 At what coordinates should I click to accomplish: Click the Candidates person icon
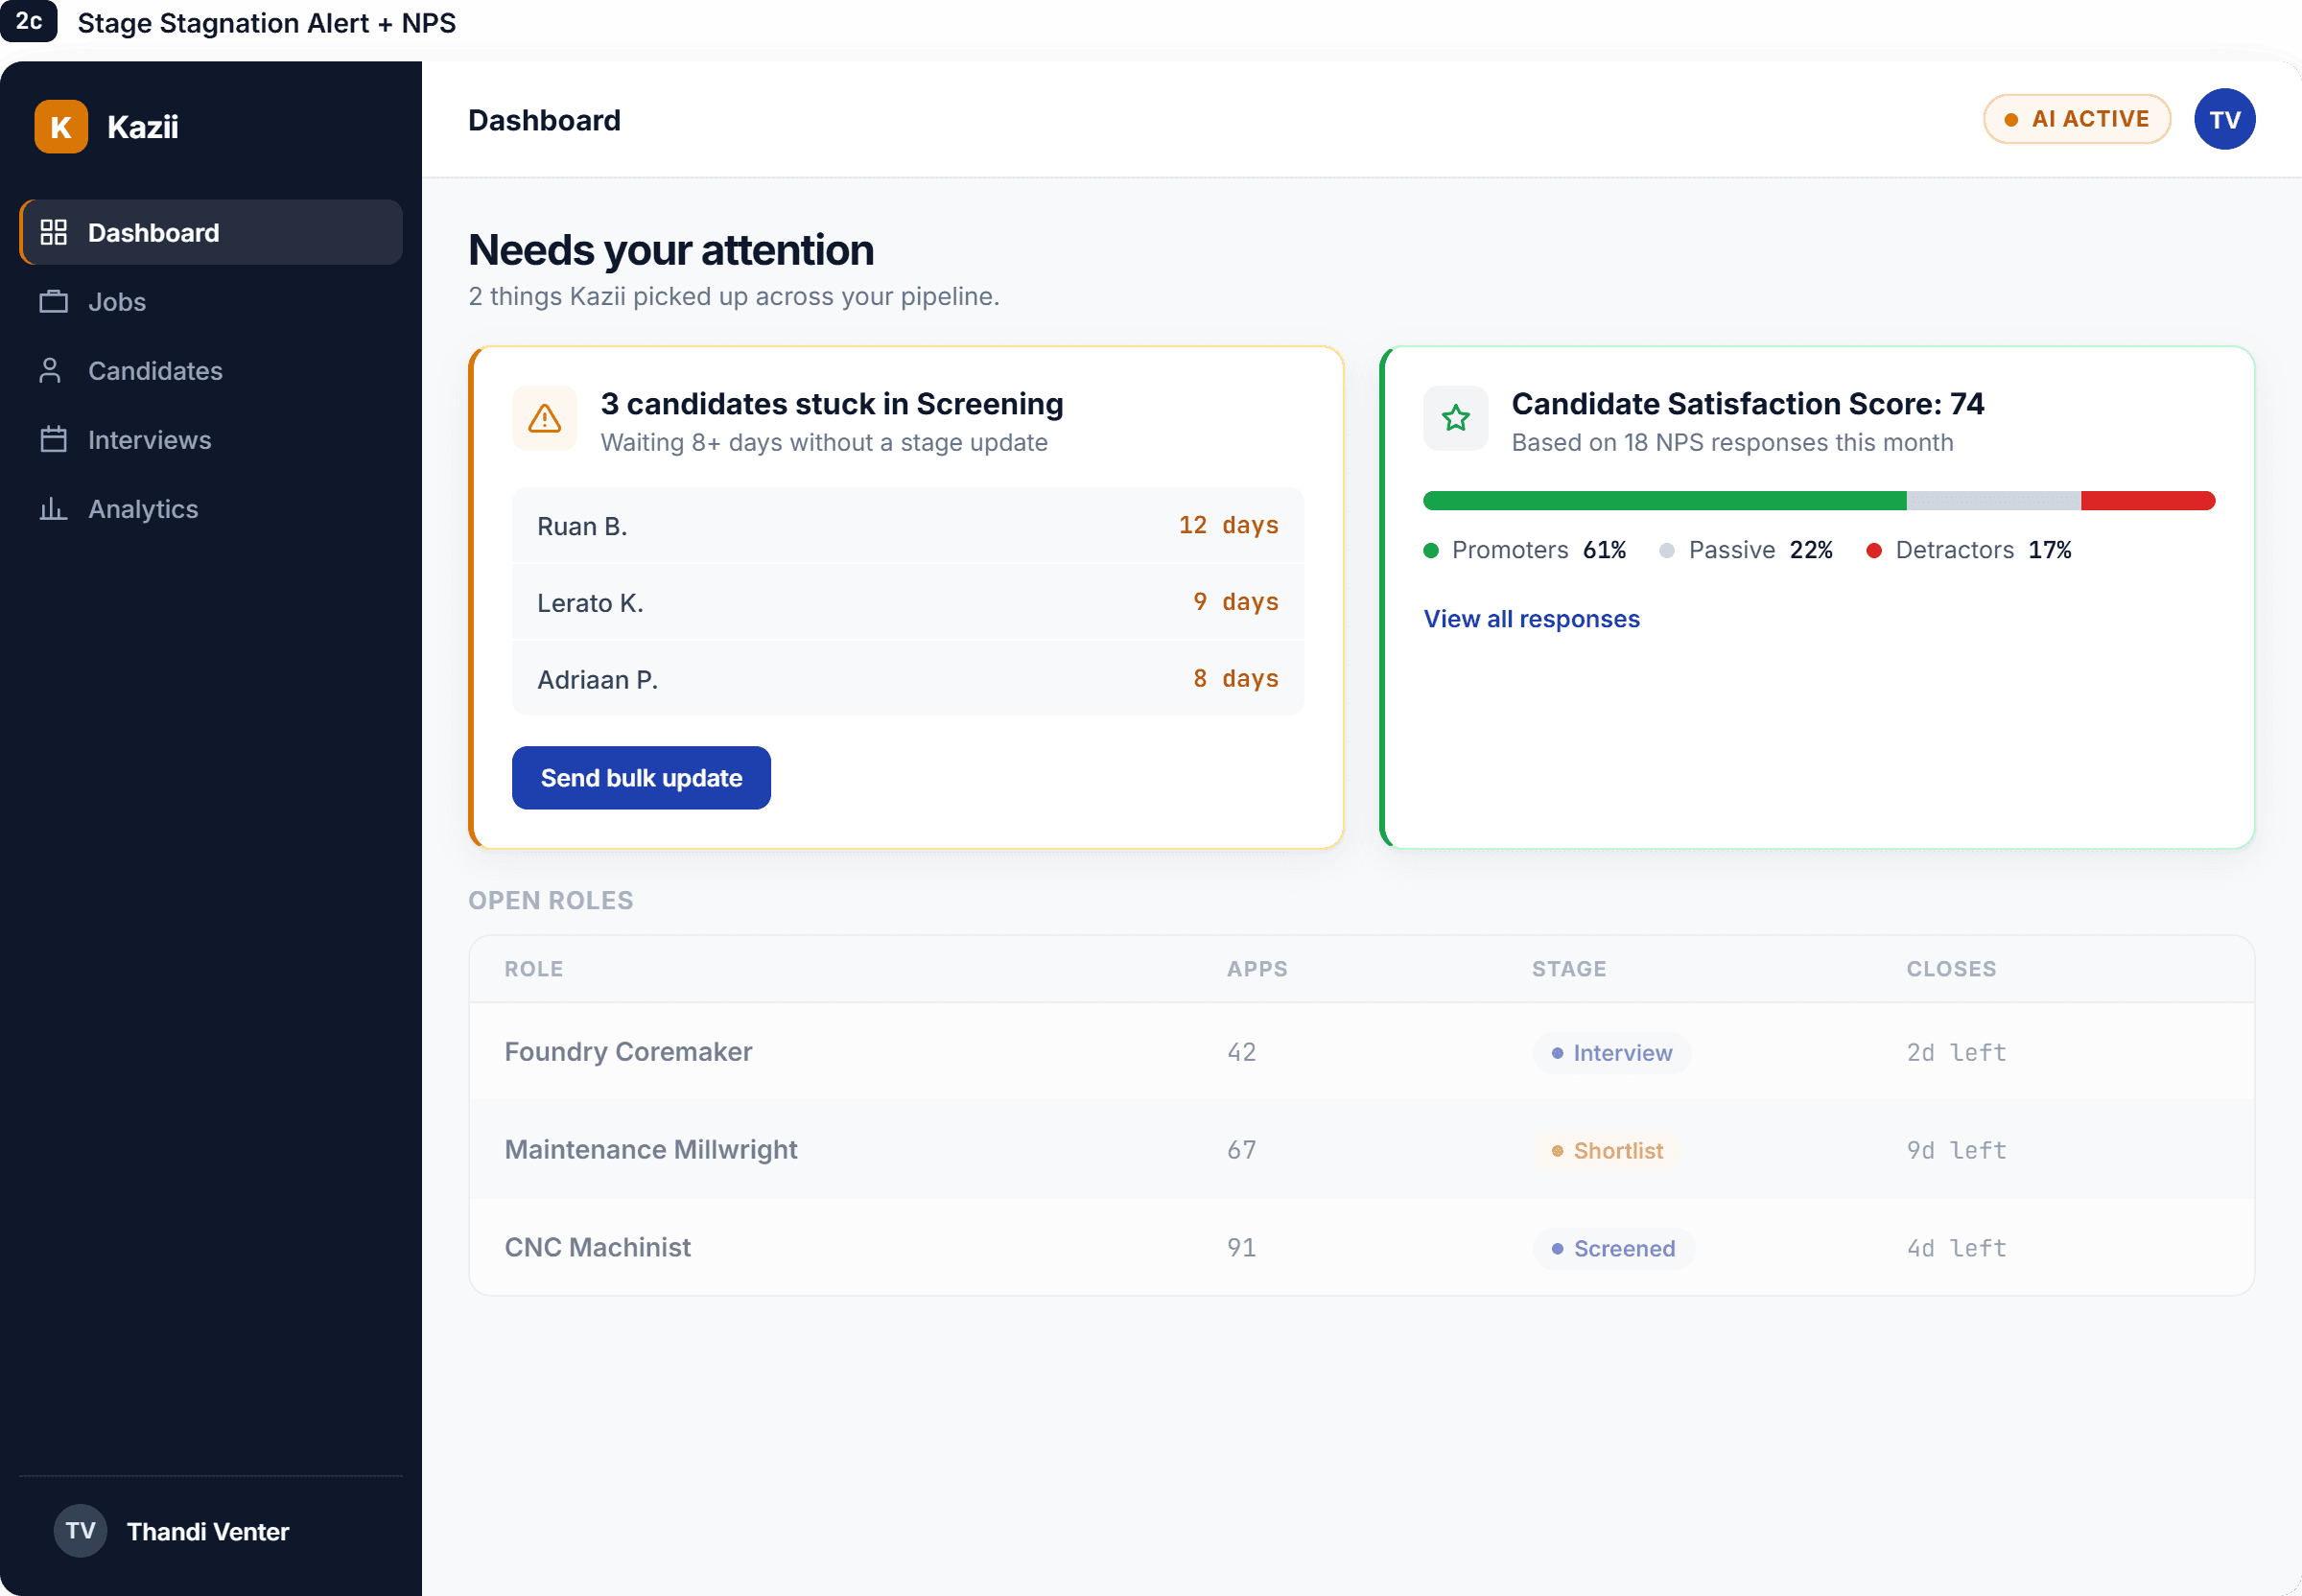click(x=50, y=370)
